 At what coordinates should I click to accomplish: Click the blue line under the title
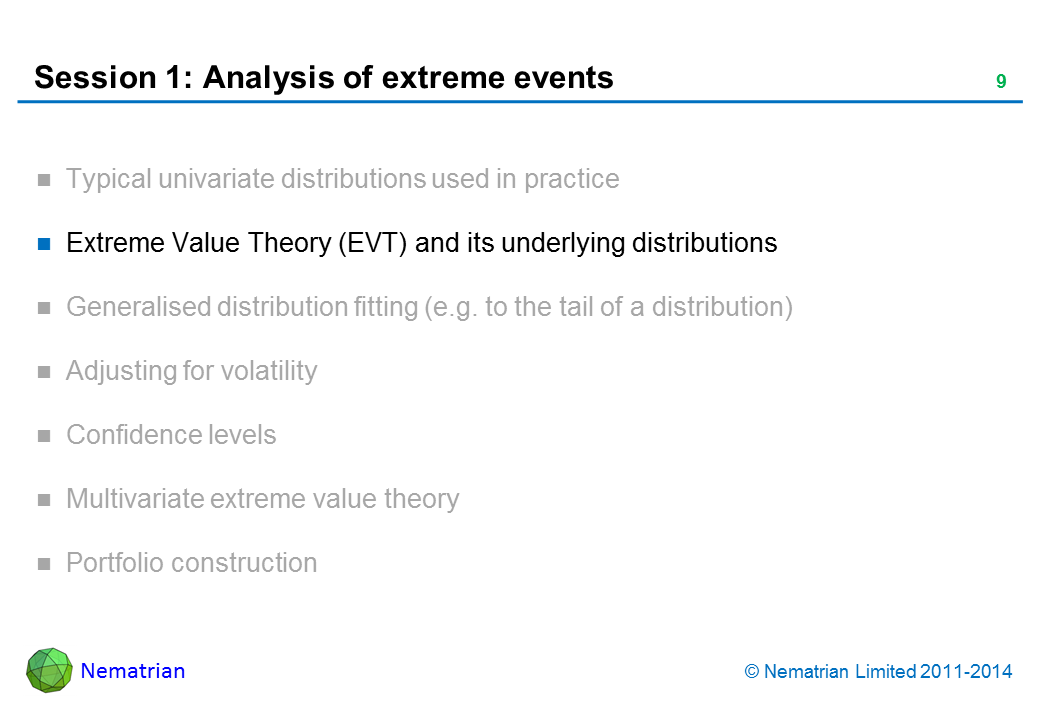pyautogui.click(x=520, y=102)
